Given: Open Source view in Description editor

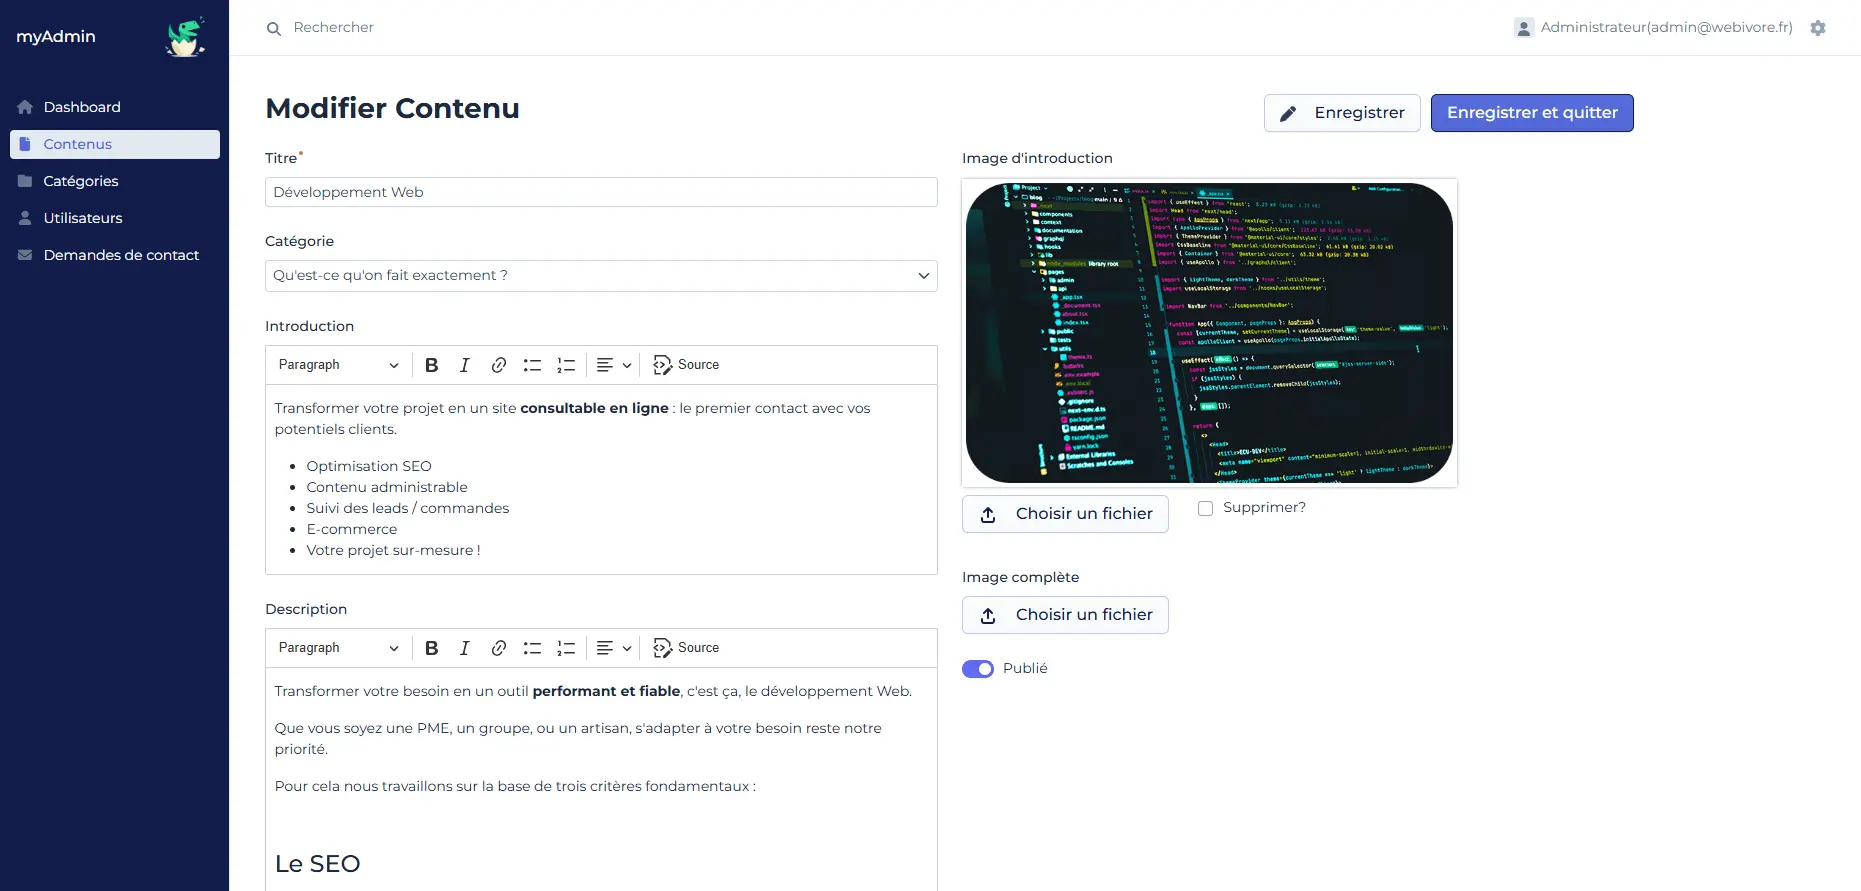Looking at the screenshot, I should [x=686, y=648].
